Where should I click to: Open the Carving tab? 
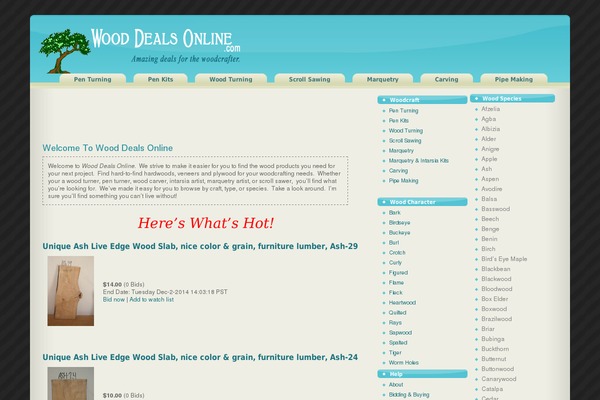click(447, 79)
